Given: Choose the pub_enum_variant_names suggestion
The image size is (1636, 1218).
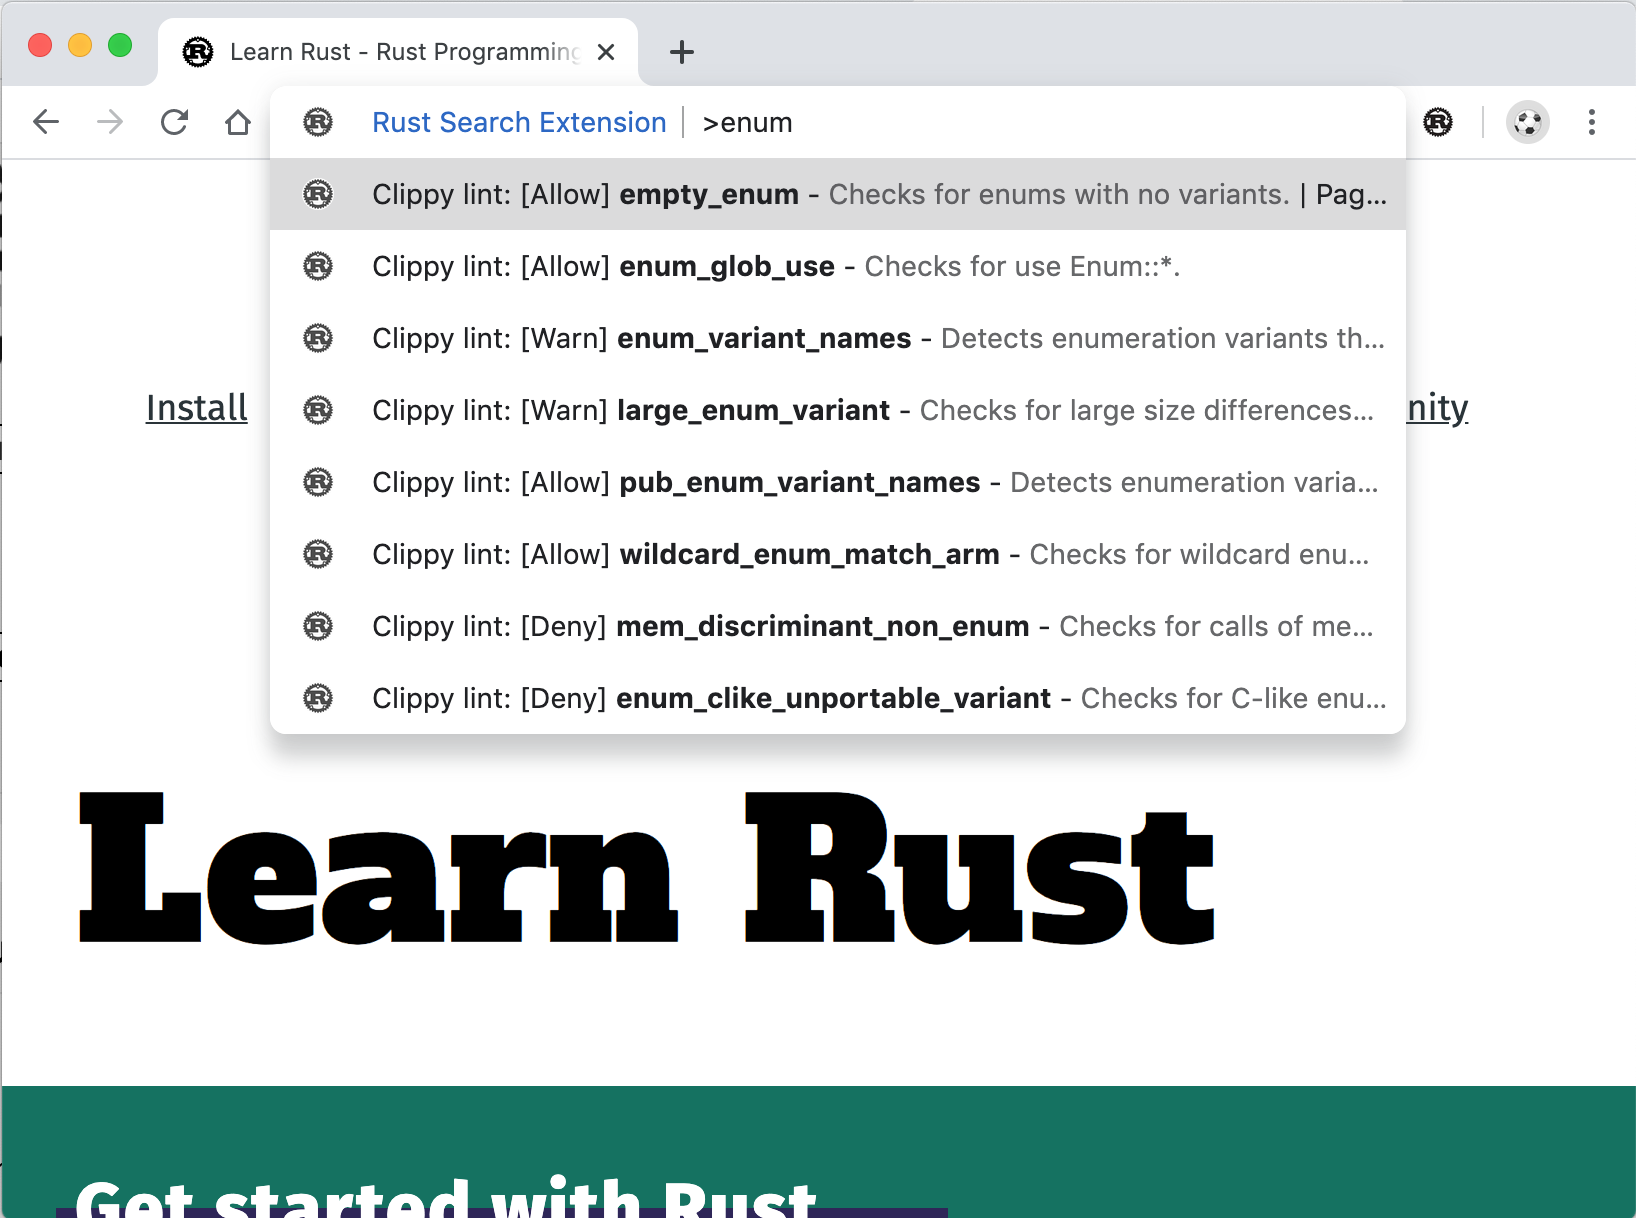Looking at the screenshot, I should [x=838, y=482].
